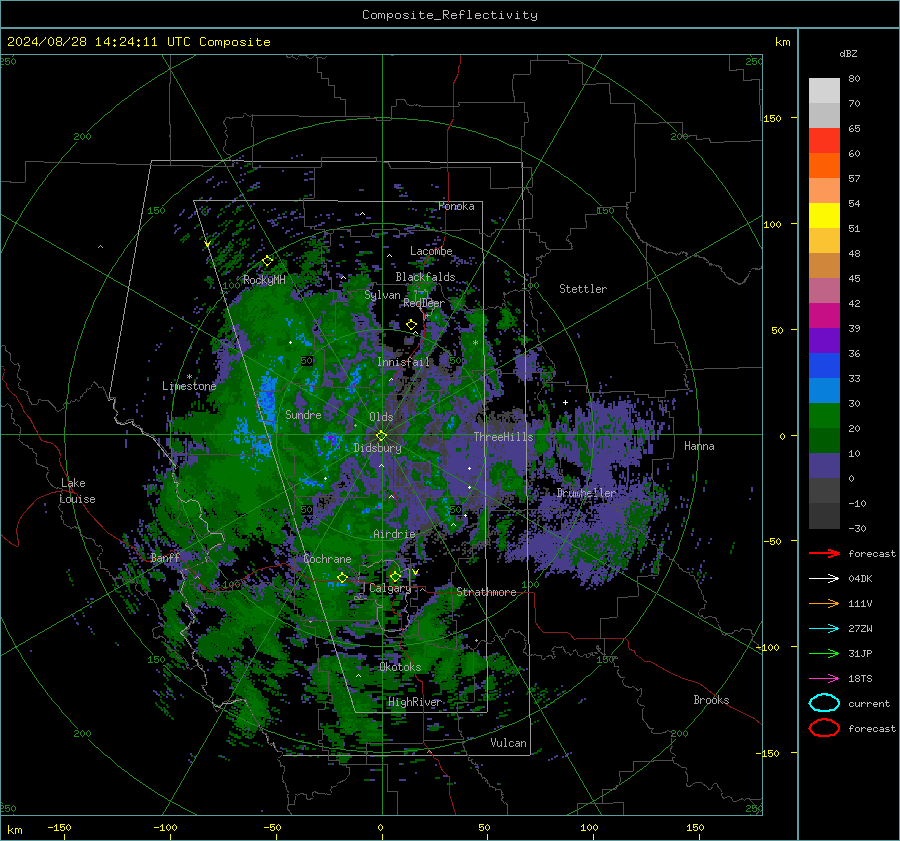900x841 pixels.
Task: Click the Strathmore label
Action: pos(486,592)
